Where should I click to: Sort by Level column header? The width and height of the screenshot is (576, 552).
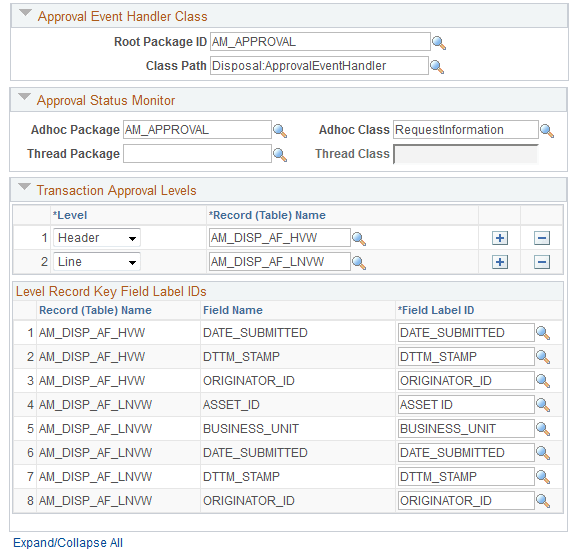coord(70,215)
